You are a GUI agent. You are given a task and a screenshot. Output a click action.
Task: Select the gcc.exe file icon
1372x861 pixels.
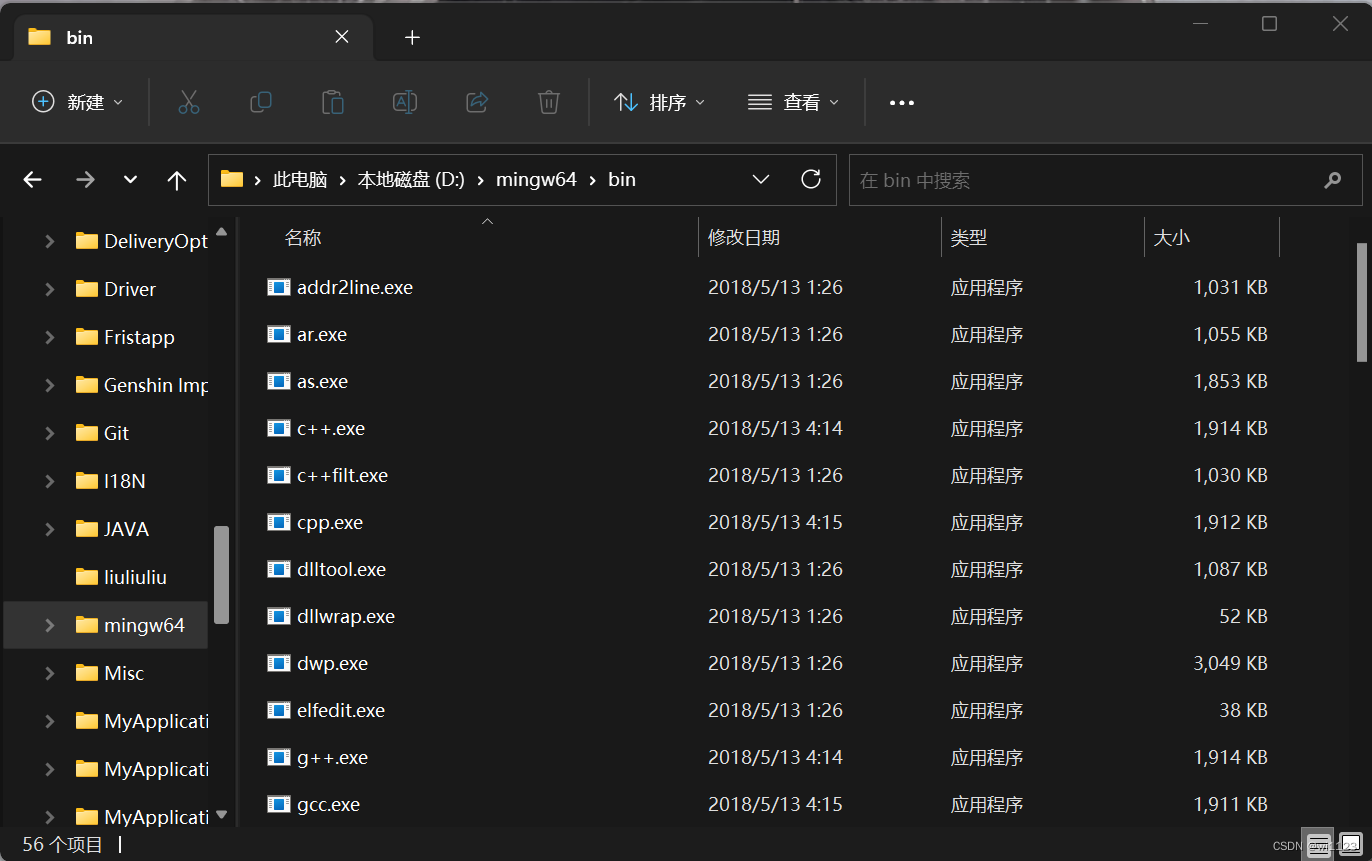click(279, 804)
